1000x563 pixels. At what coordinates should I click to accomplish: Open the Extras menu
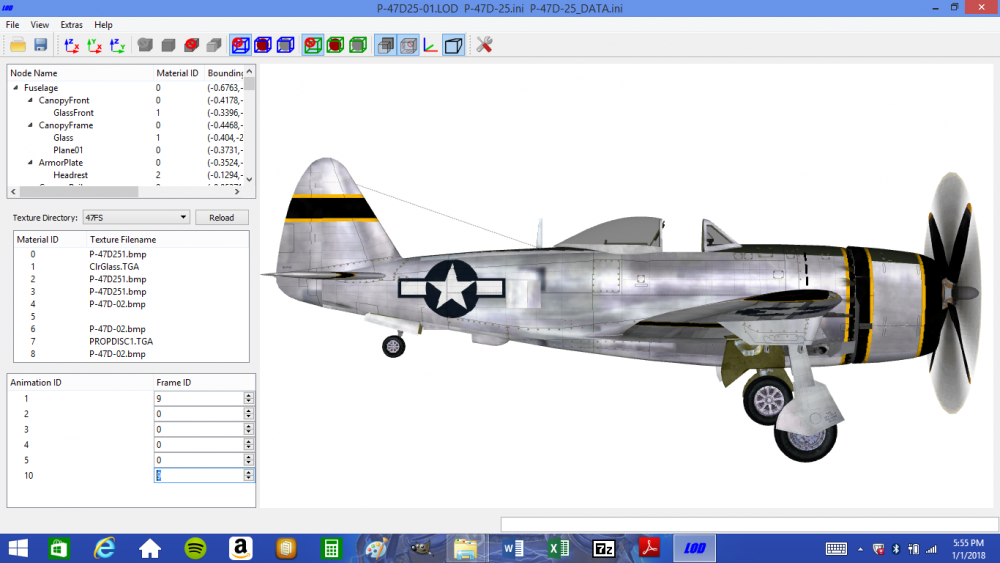[x=71, y=25]
